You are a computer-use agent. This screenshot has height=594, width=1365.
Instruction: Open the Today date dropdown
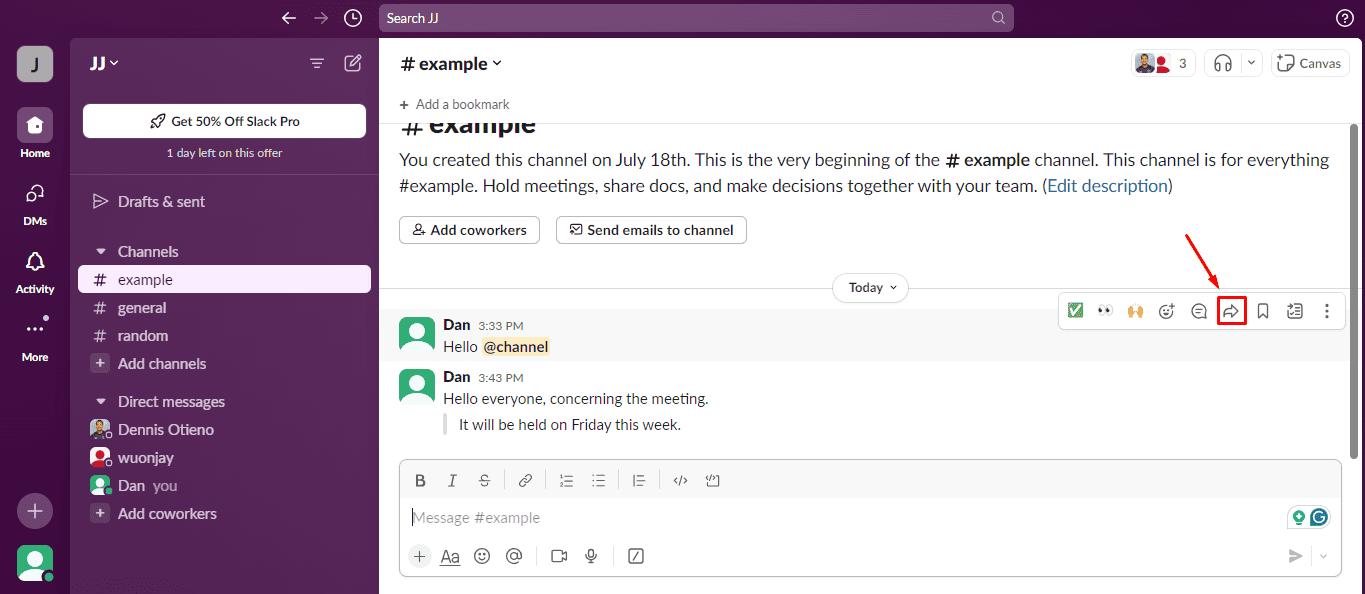(x=870, y=288)
